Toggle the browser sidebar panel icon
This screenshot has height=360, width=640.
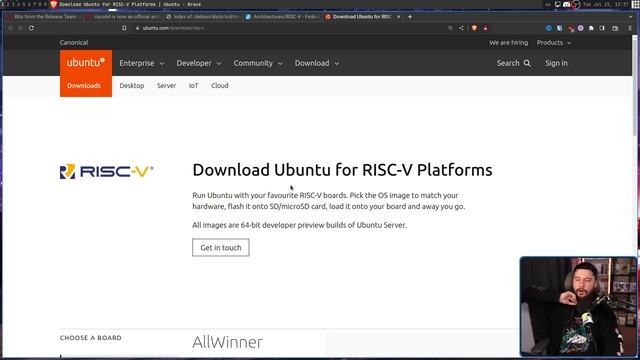(x=602, y=28)
